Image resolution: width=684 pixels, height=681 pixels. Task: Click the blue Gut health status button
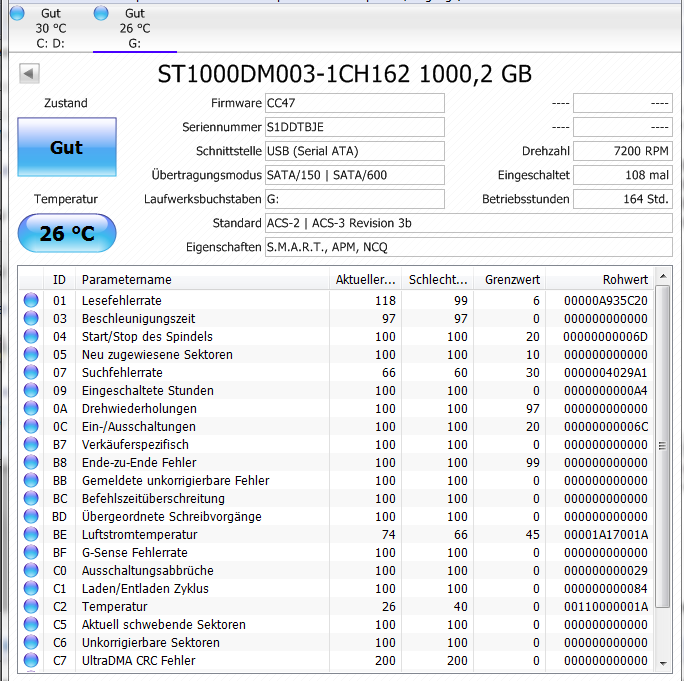tap(67, 147)
